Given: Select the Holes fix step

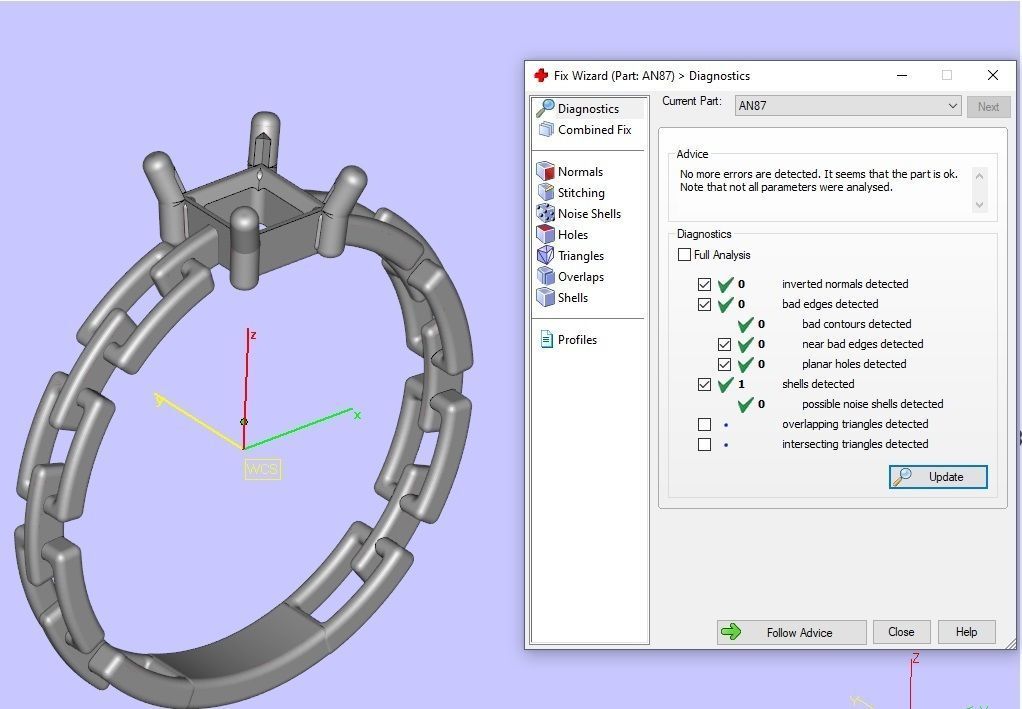Looking at the screenshot, I should point(562,235).
